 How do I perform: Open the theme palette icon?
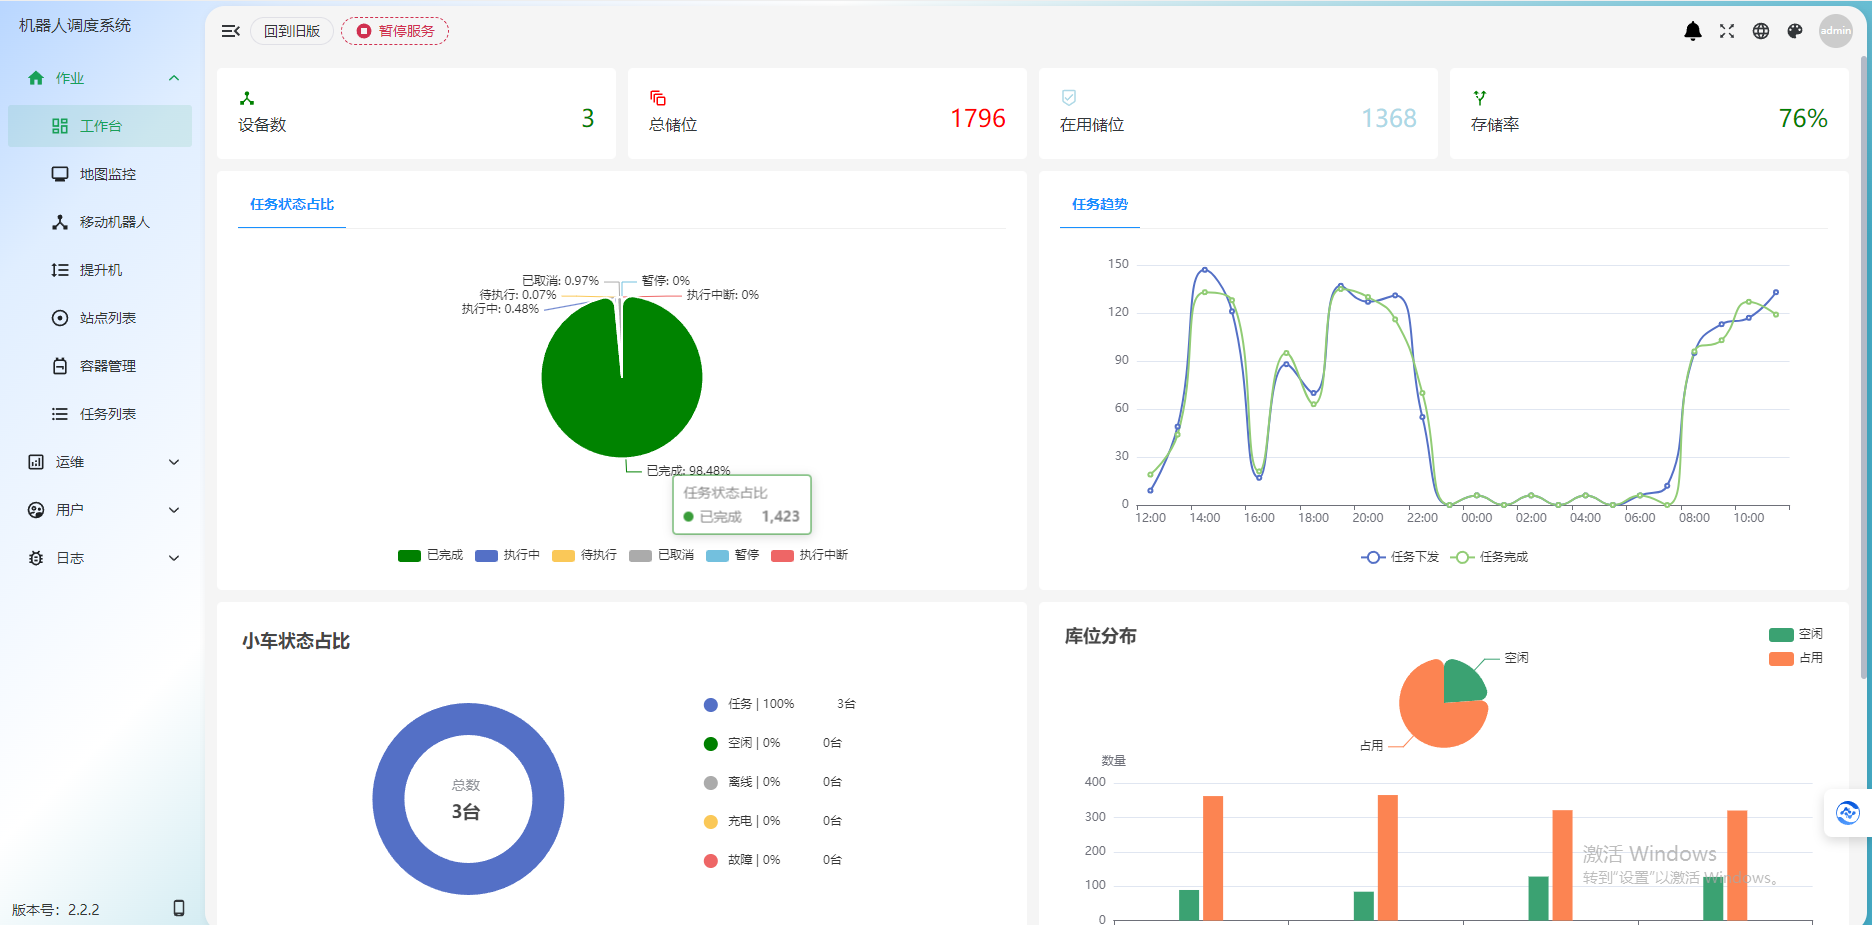pyautogui.click(x=1795, y=31)
